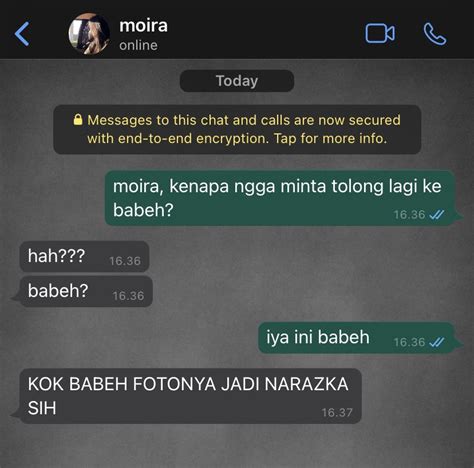
Task: Open end-to-end encryption info notice
Action: [237, 129]
